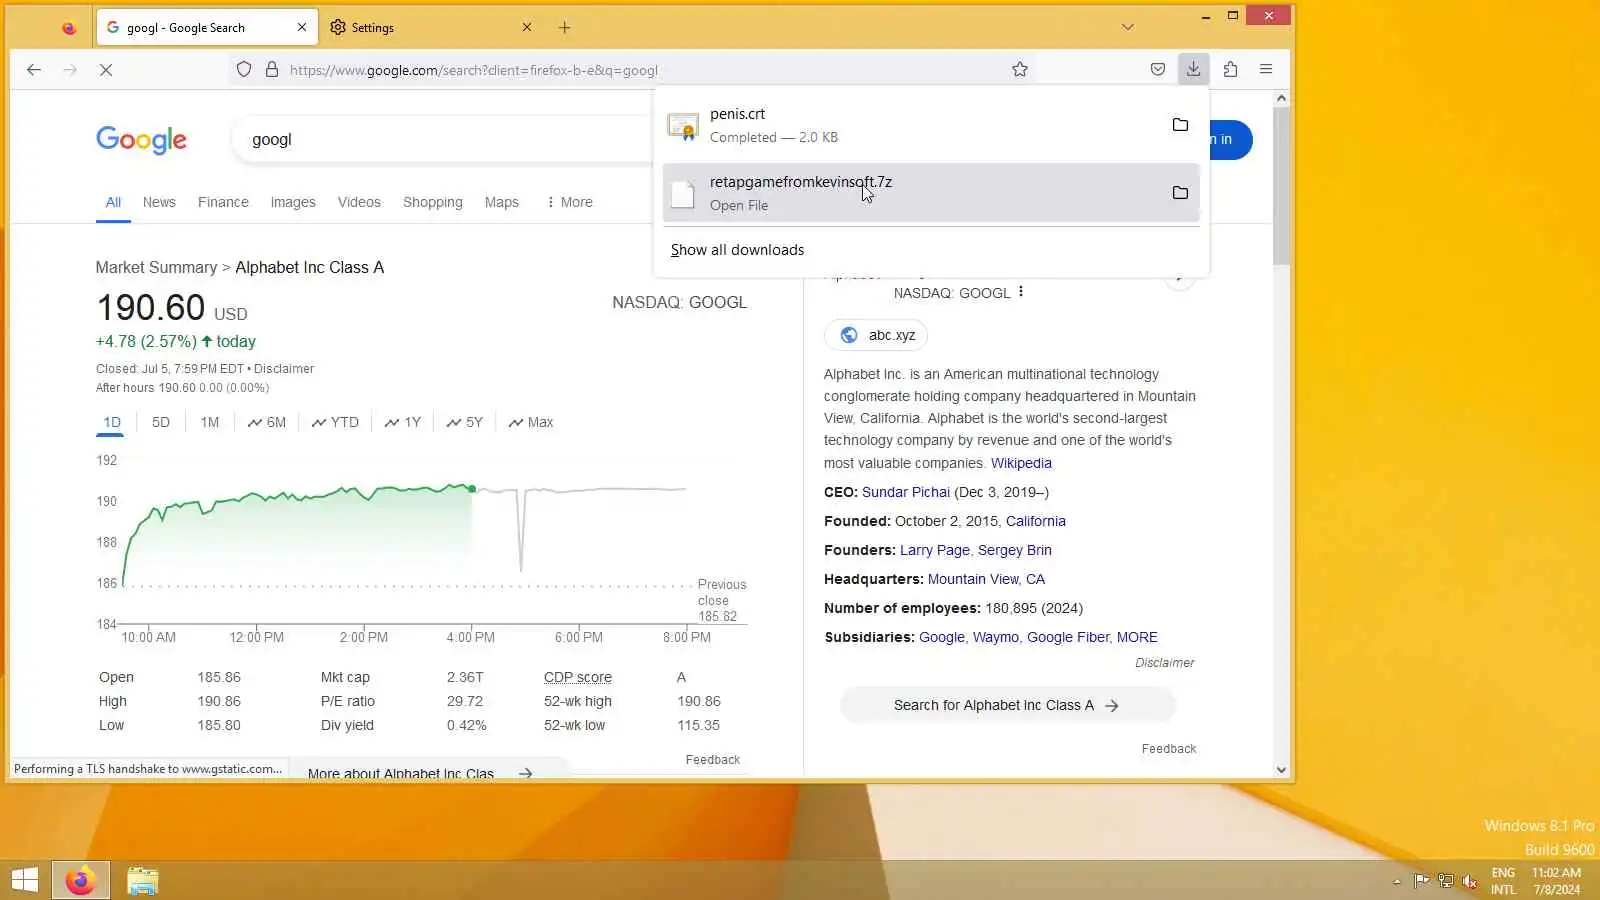Select the 1Y chart range
This screenshot has width=1600, height=900.
[403, 422]
